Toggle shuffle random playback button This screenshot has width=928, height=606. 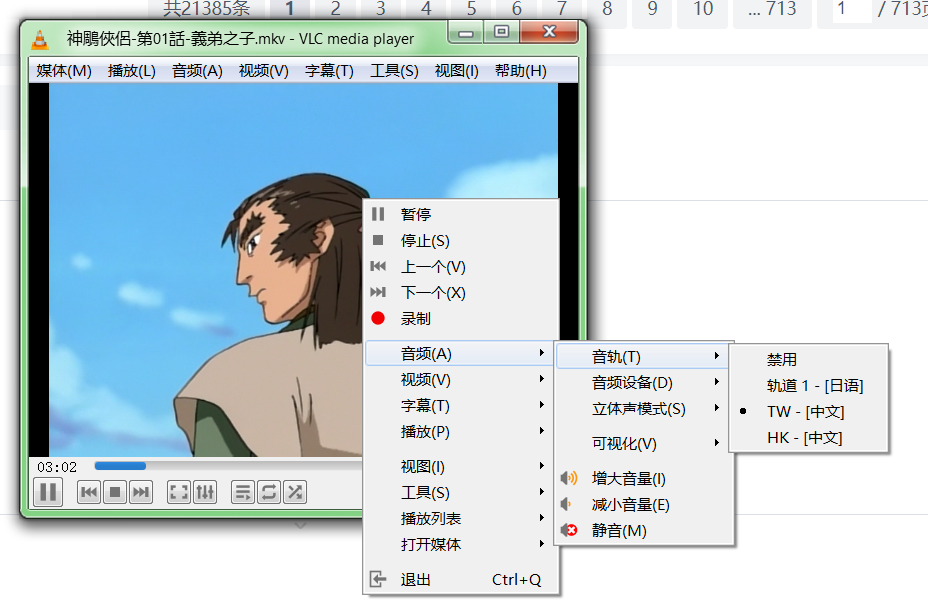click(295, 492)
